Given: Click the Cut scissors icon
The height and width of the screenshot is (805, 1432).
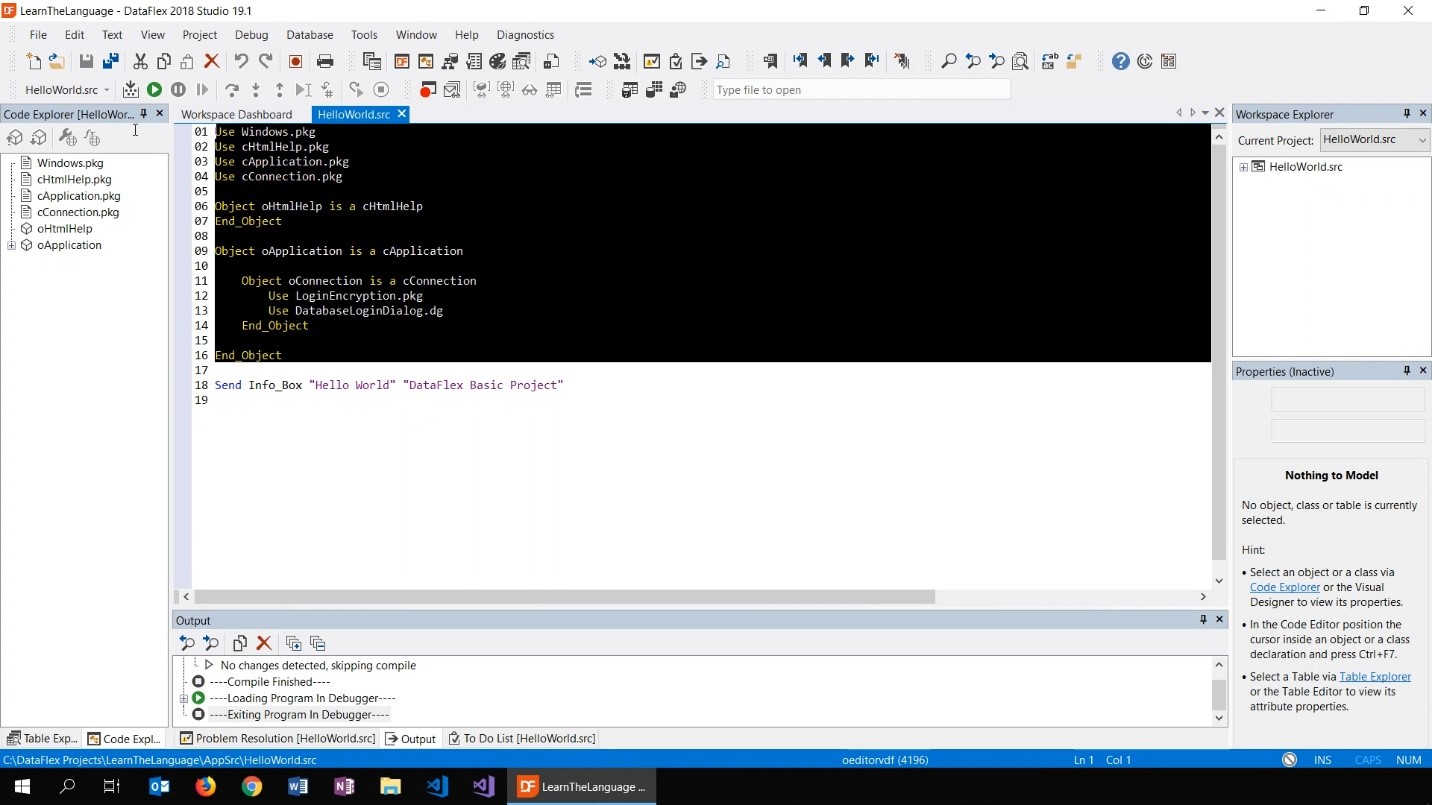Looking at the screenshot, I should coord(140,62).
